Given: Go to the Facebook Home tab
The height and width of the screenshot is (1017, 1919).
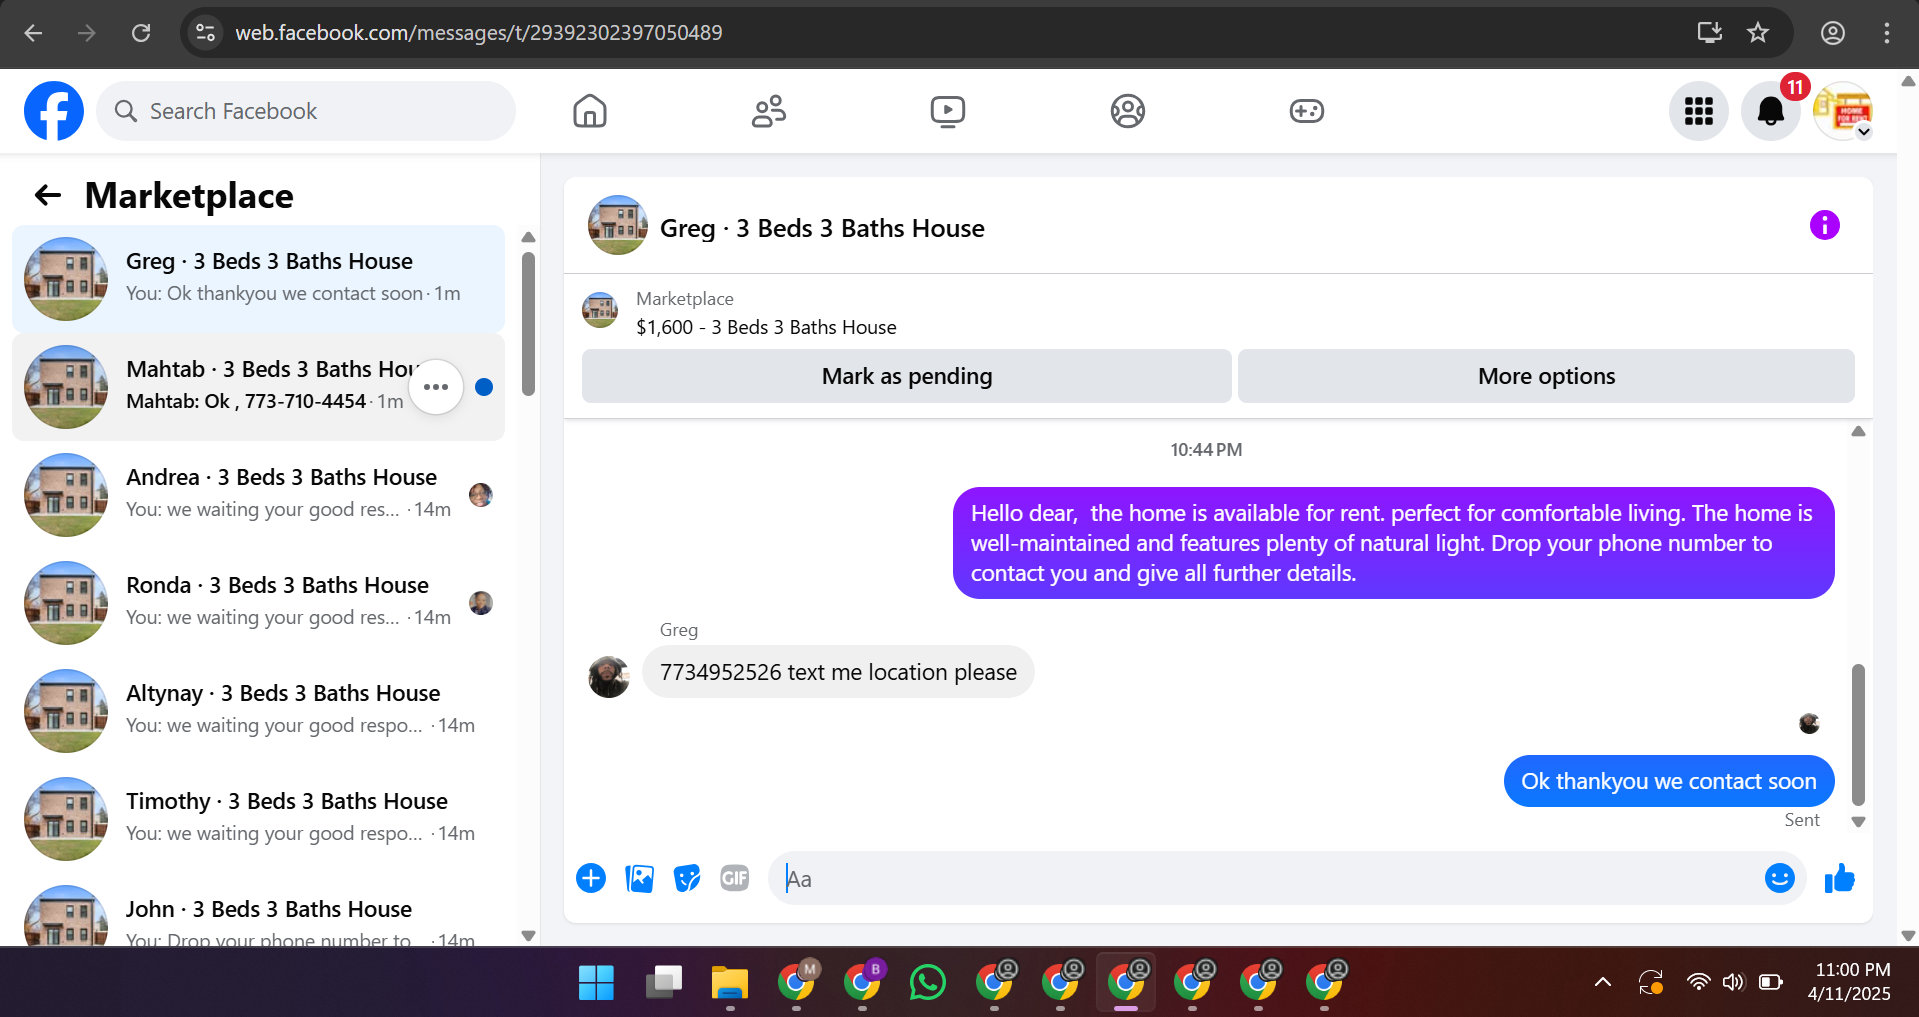Looking at the screenshot, I should coord(590,111).
